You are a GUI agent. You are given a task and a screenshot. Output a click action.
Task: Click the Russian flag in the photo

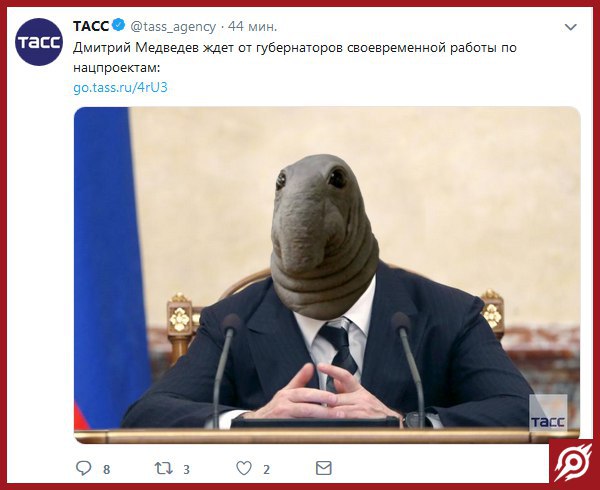[109, 268]
